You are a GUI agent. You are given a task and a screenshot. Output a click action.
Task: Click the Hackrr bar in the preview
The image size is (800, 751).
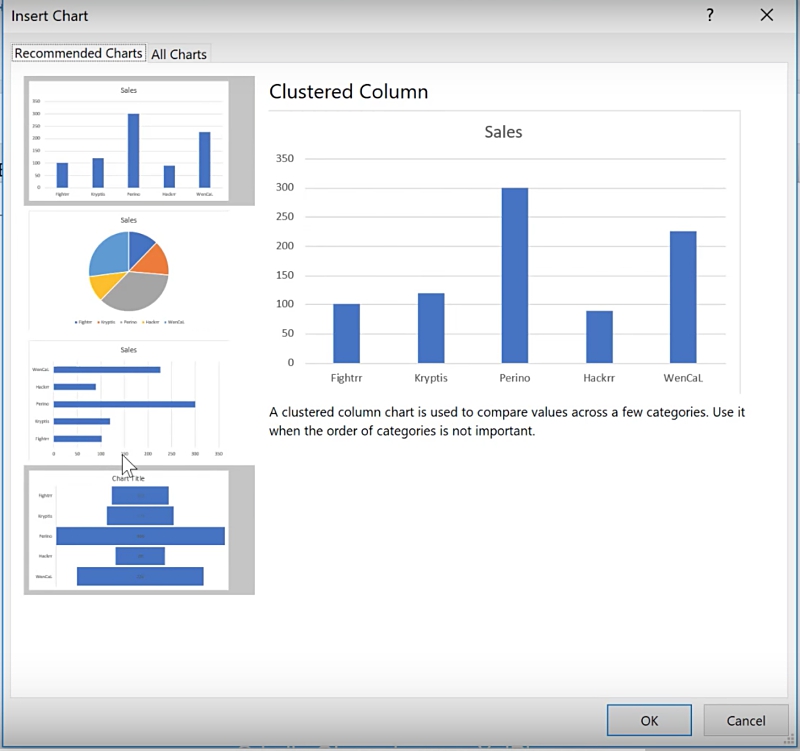pyautogui.click(x=599, y=337)
